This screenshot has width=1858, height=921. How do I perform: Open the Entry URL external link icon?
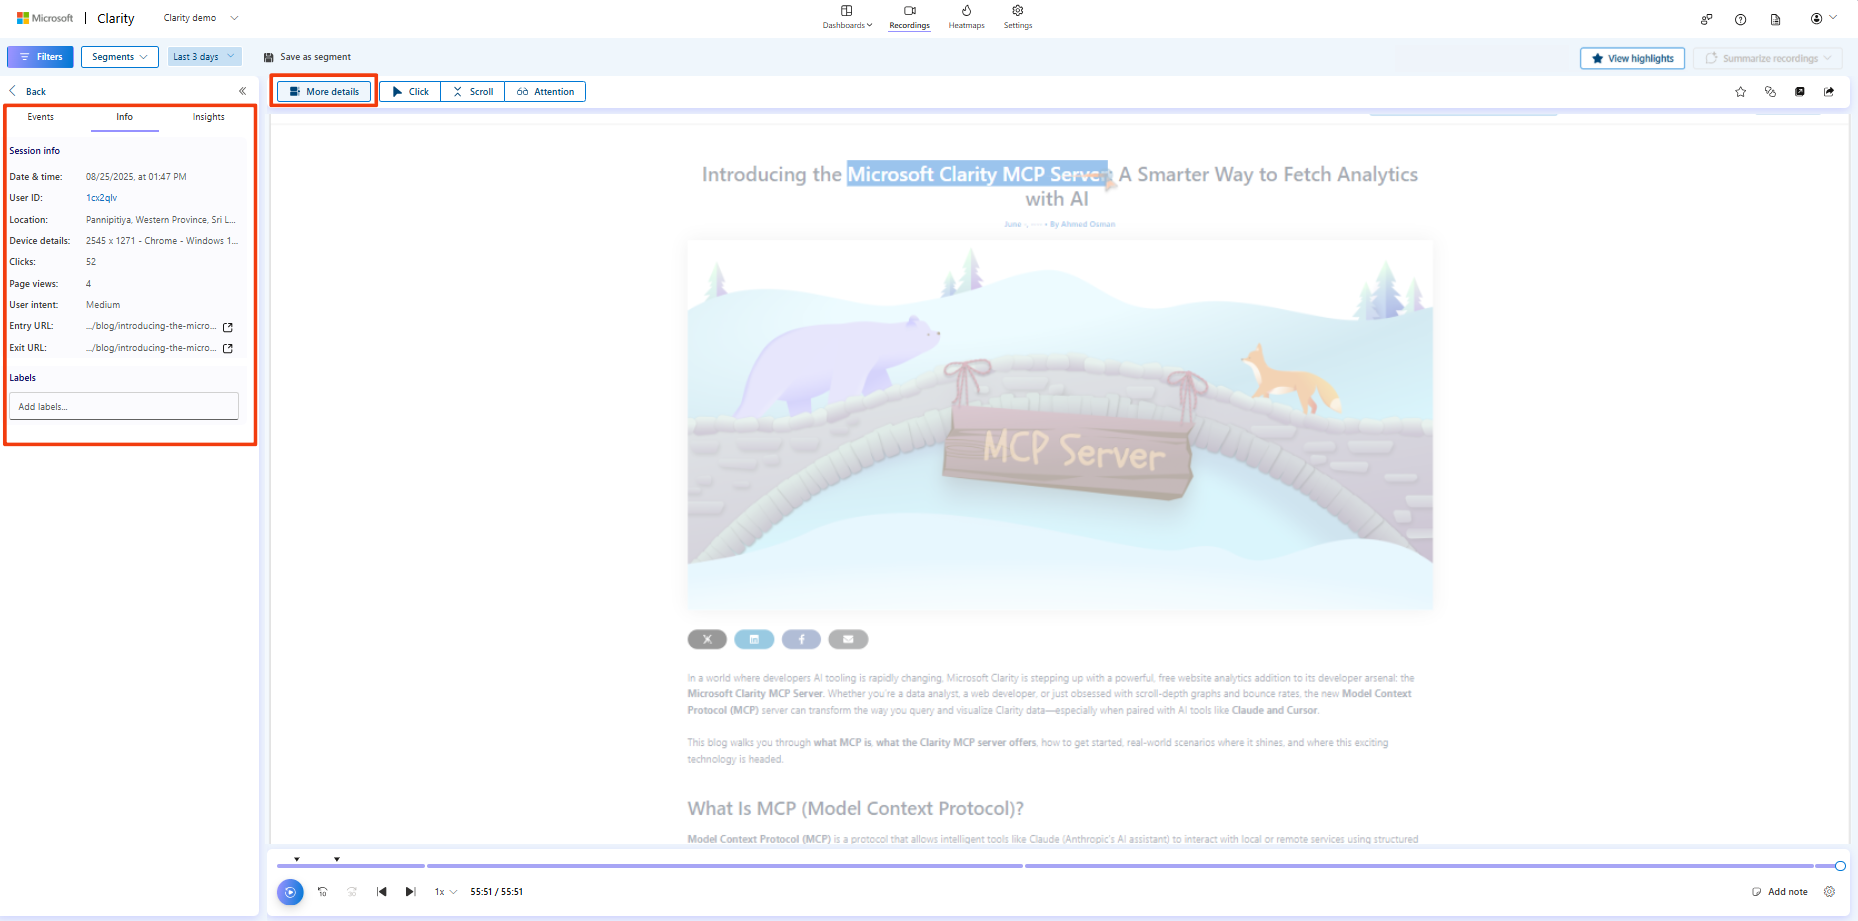tap(228, 327)
